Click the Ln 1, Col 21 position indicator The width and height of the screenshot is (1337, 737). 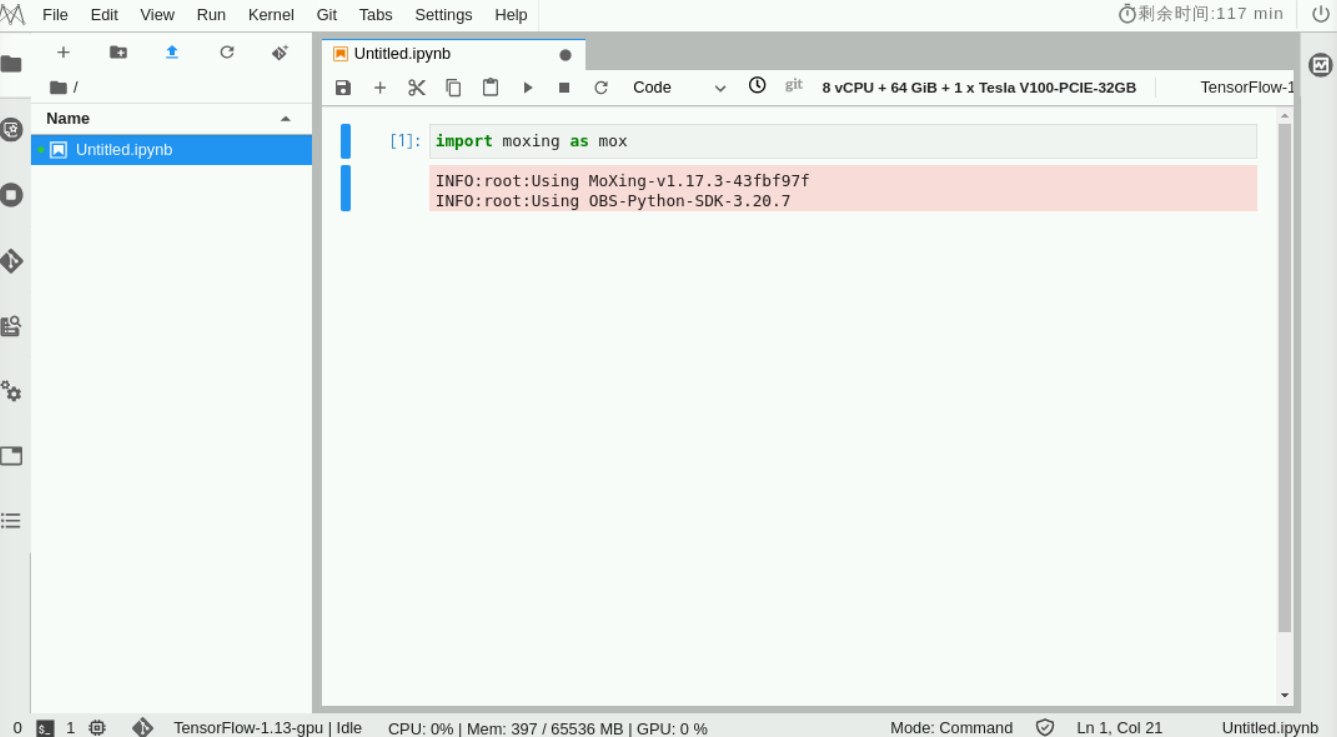(x=1119, y=728)
